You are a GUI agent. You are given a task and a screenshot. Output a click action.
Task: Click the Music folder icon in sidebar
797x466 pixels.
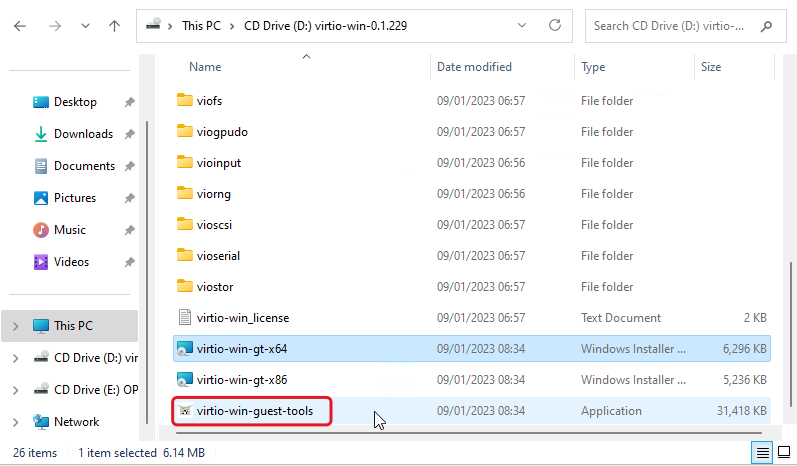click(x=41, y=230)
